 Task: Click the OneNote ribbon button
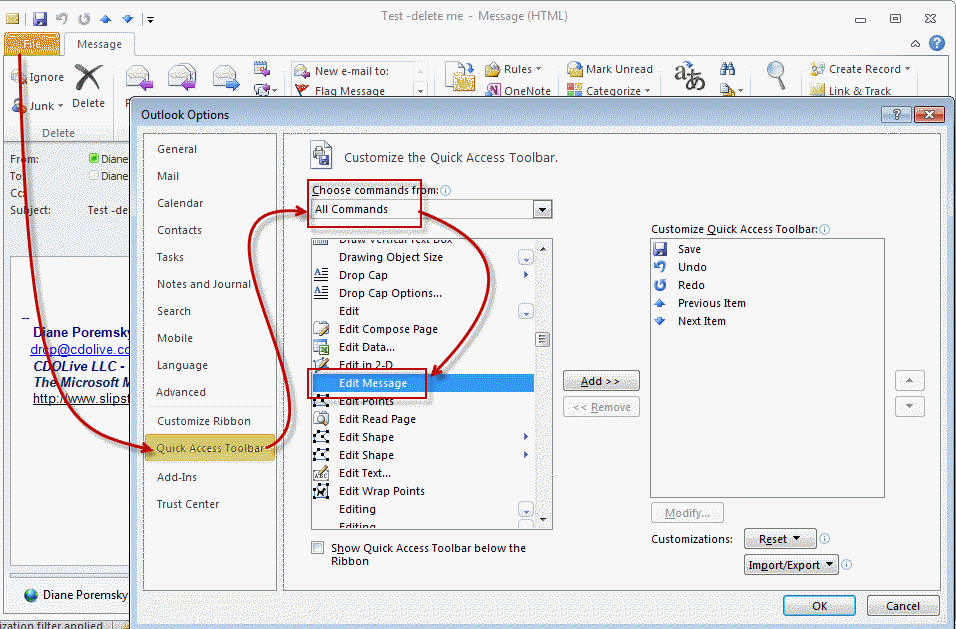[518, 91]
